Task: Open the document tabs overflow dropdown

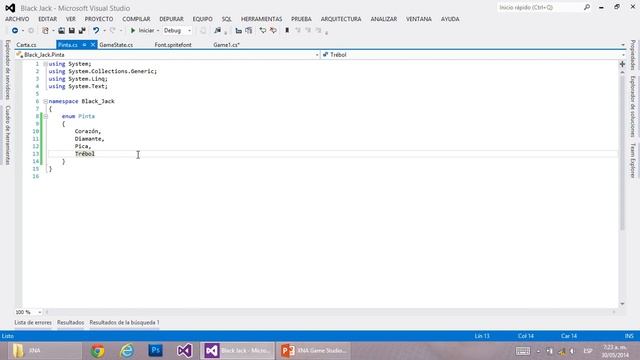Action: pos(623,45)
